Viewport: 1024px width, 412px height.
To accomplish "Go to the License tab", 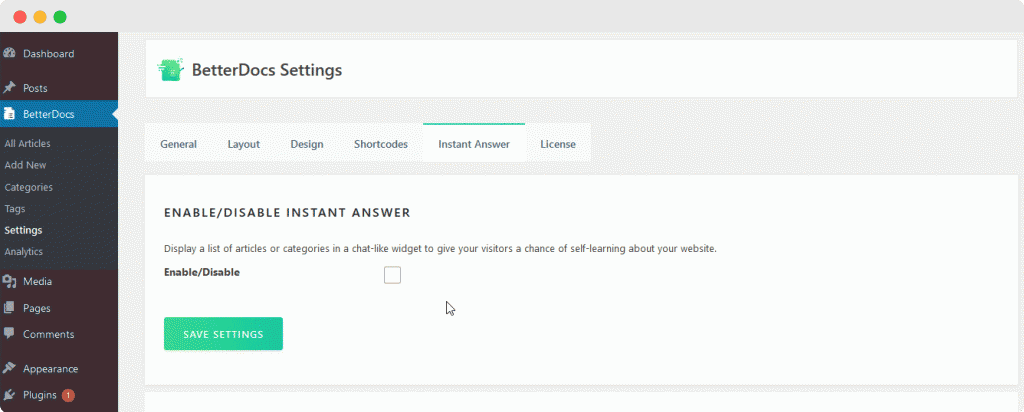I will pos(558,144).
